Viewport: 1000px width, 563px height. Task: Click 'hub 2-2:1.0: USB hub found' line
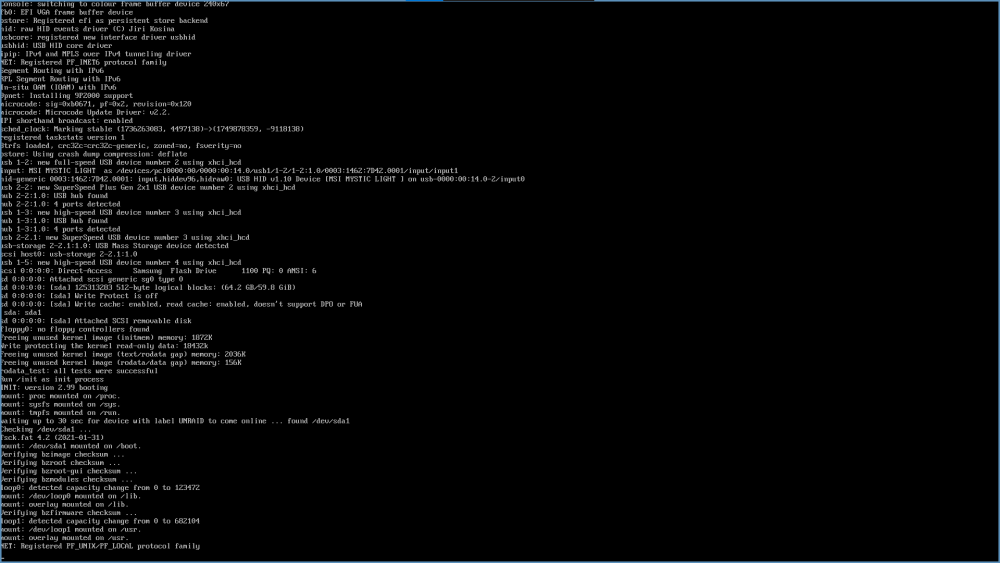(54, 196)
